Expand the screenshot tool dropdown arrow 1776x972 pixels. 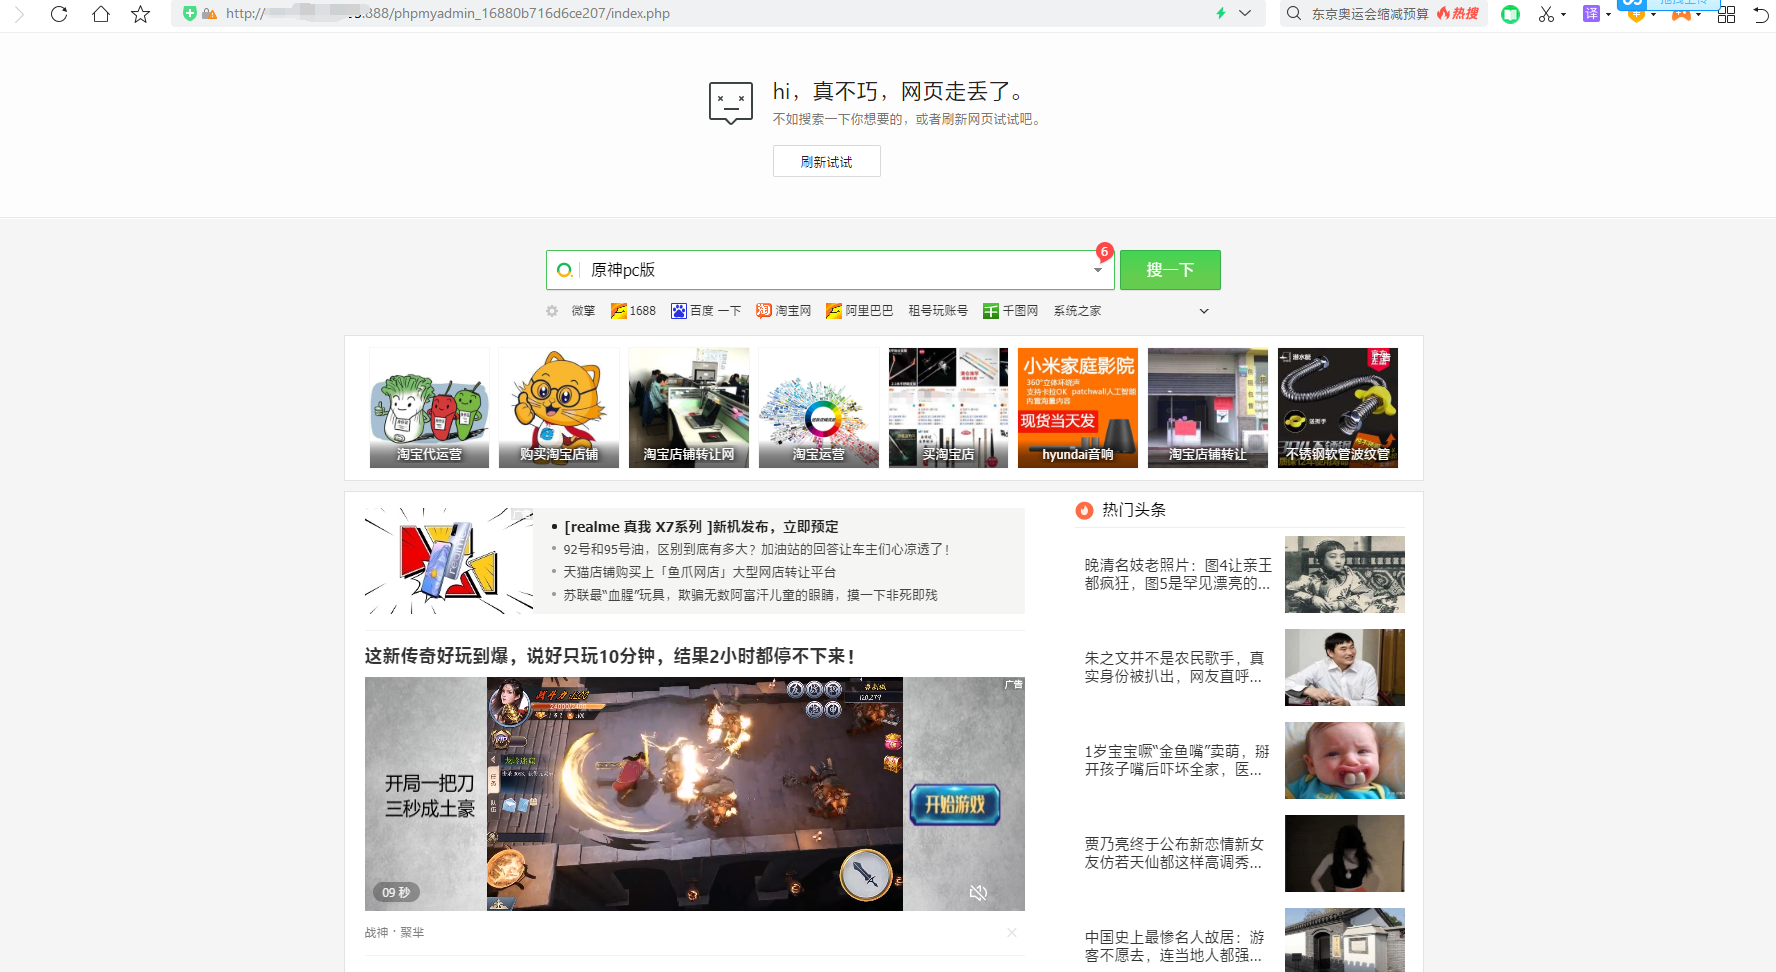click(x=1563, y=14)
